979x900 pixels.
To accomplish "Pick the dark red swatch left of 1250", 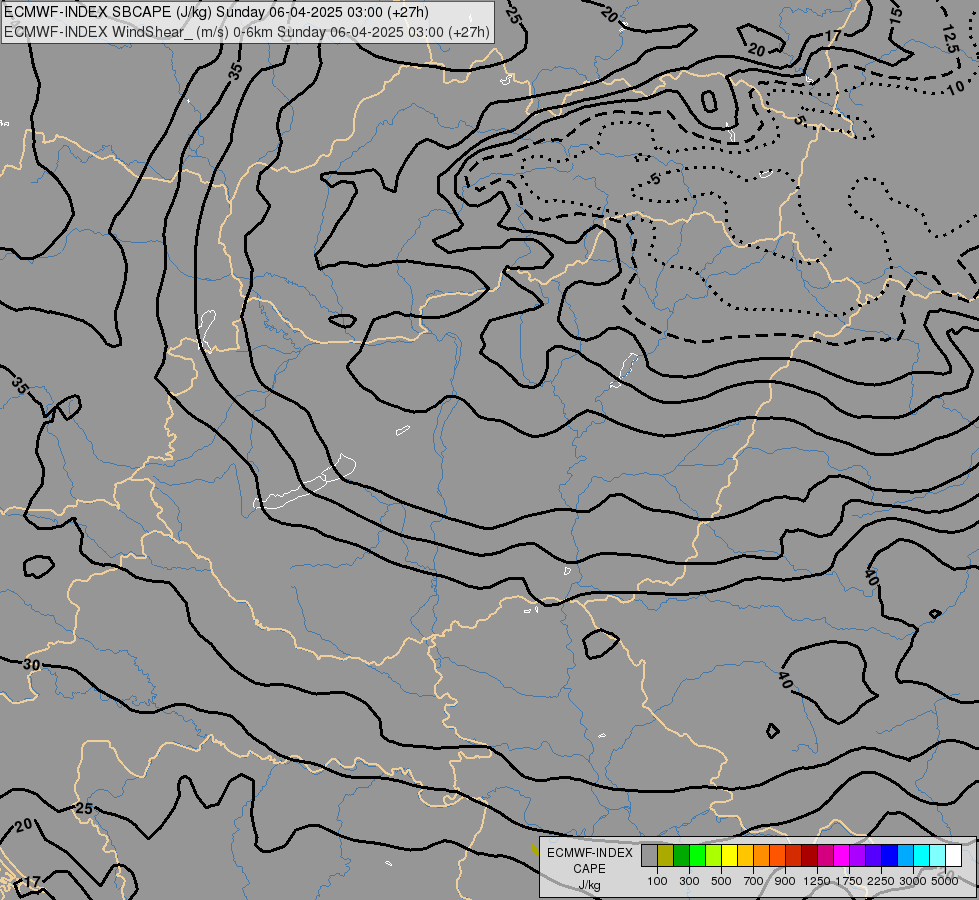I will [x=810, y=855].
